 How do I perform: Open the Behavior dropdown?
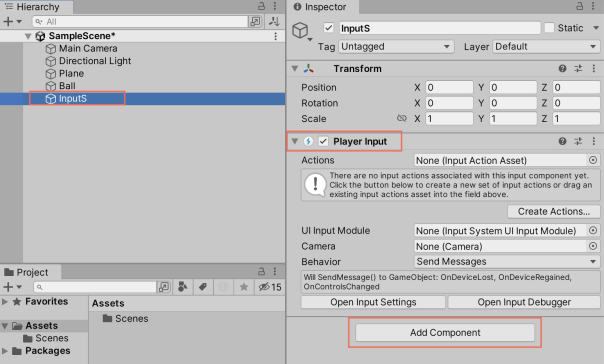click(x=507, y=262)
